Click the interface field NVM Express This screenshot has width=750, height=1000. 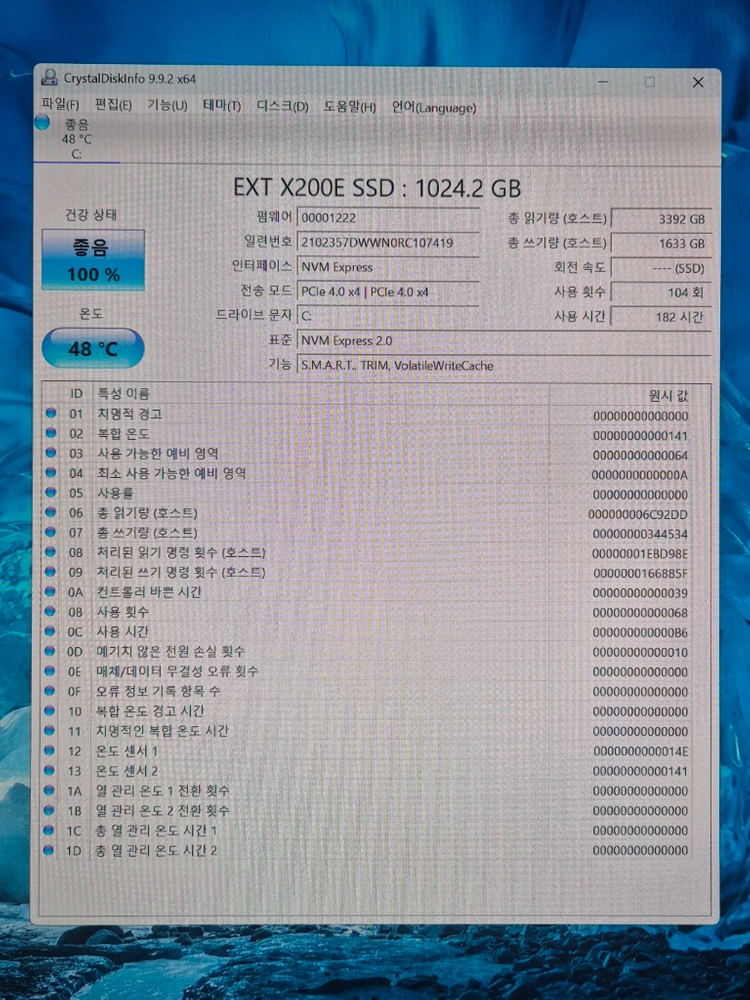(388, 267)
